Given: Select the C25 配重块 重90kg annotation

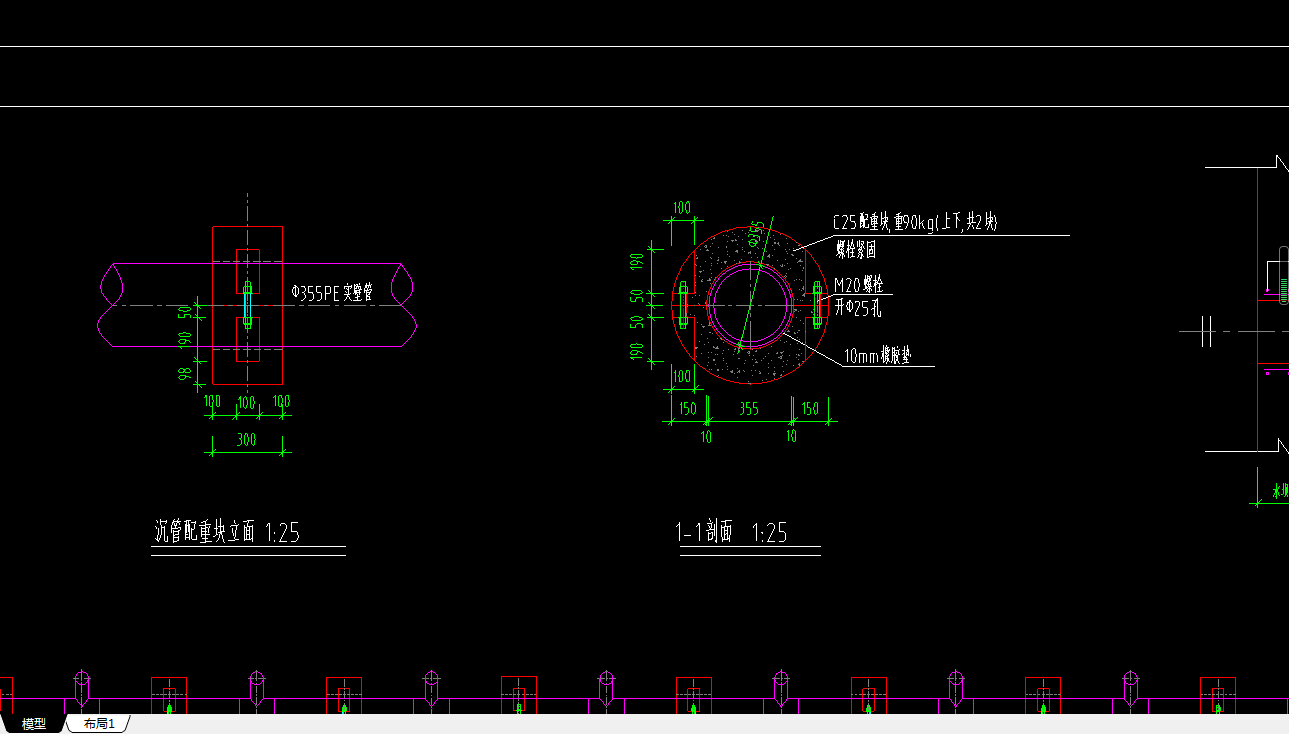Looking at the screenshot, I should pyautogui.click(x=915, y=223).
